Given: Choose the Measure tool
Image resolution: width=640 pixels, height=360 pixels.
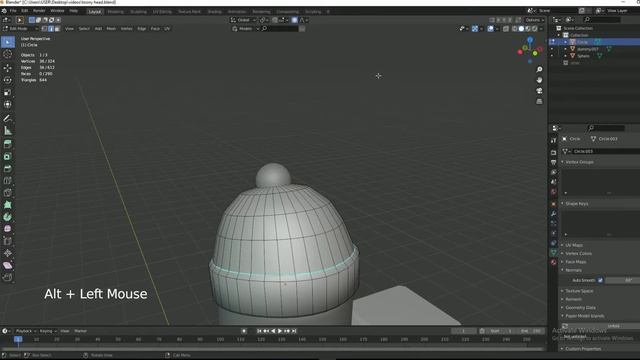Looking at the screenshot, I should [x=8, y=131].
